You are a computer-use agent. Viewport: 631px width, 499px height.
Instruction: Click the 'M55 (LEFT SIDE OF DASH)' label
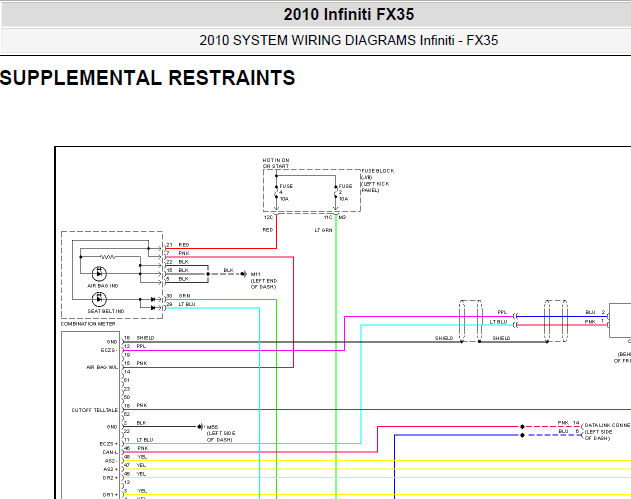tap(221, 433)
